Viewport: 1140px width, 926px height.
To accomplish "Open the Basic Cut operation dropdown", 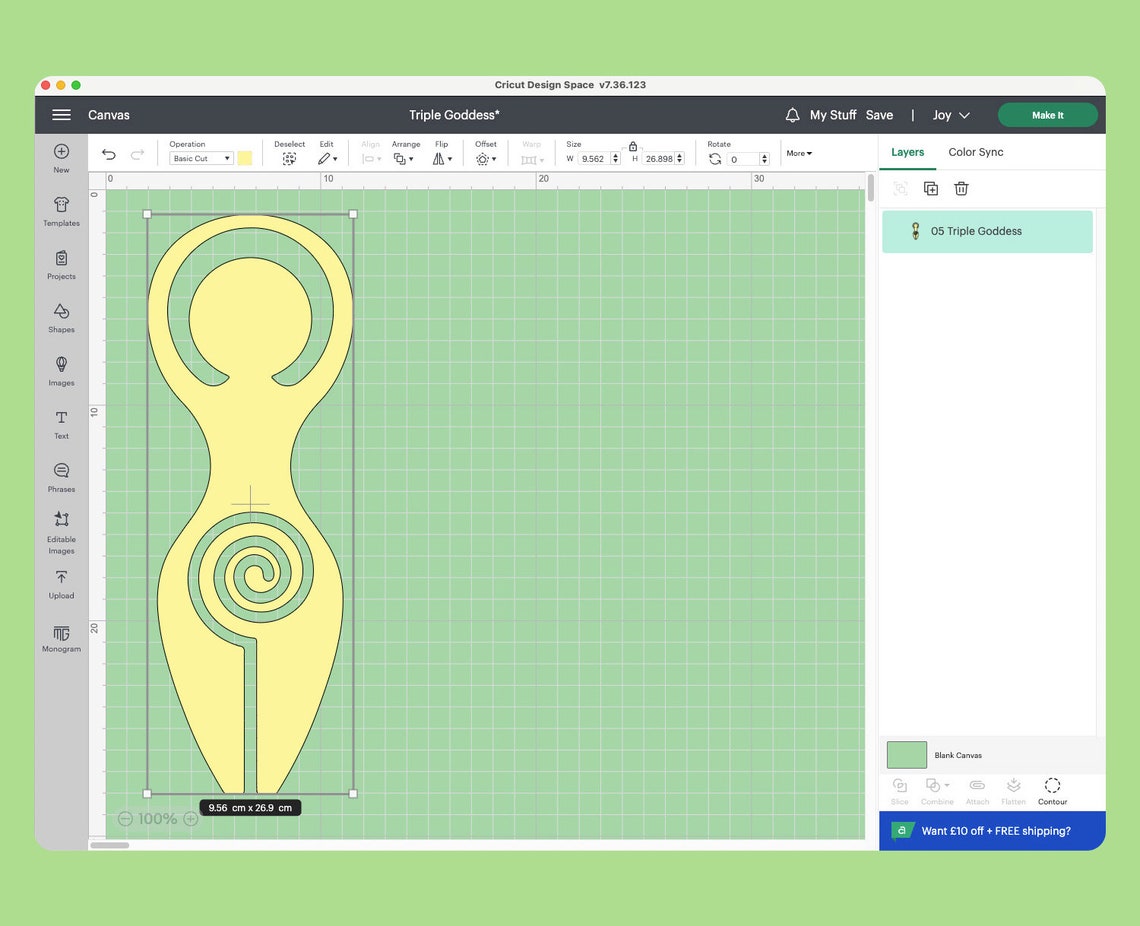I will pyautogui.click(x=199, y=158).
